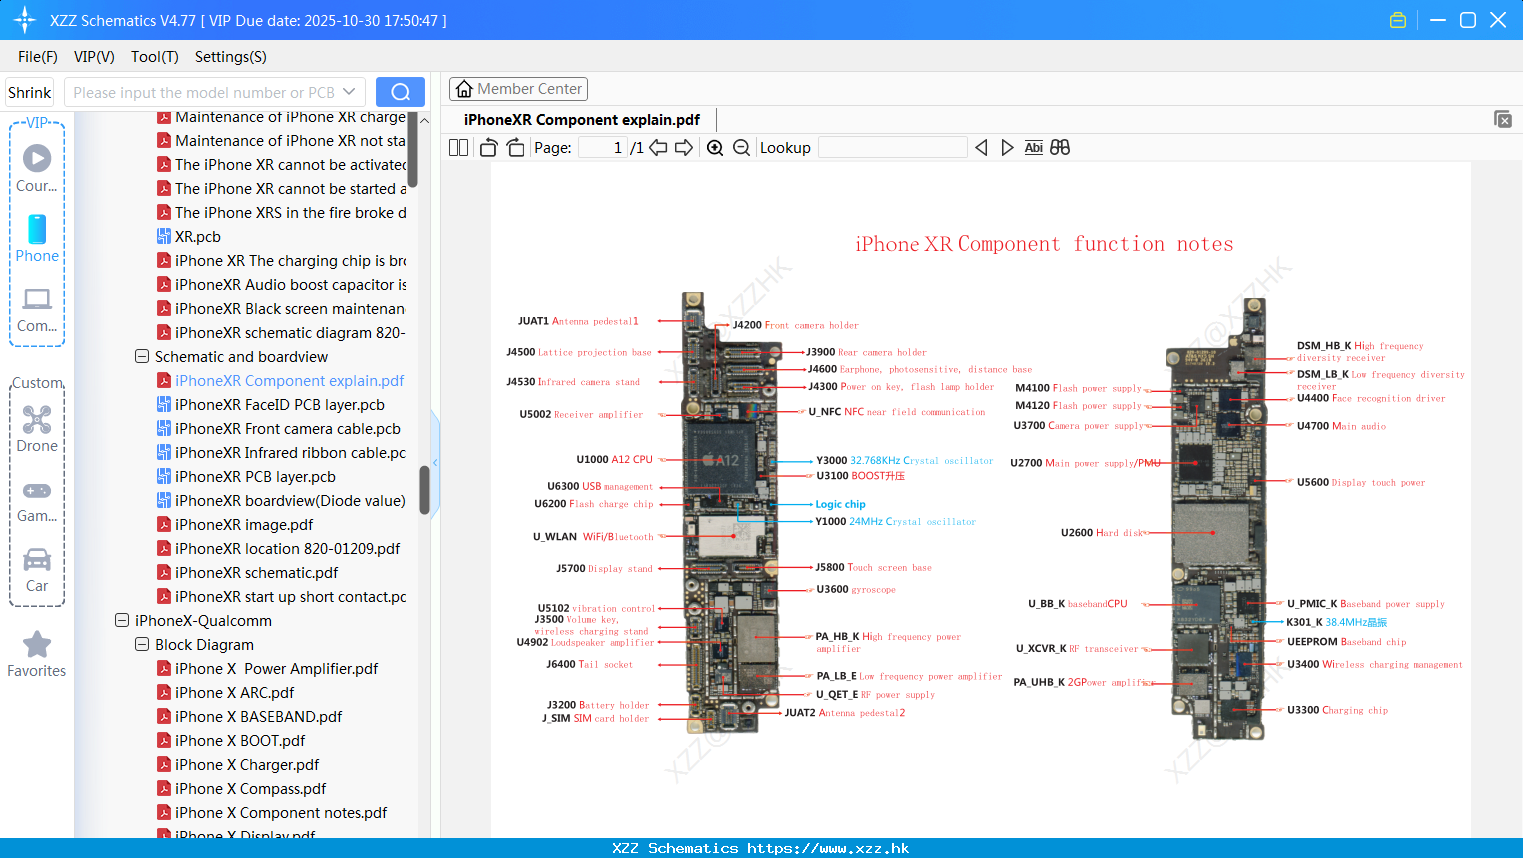Open the VIP(V) menu
This screenshot has width=1523, height=858.
[94, 57]
